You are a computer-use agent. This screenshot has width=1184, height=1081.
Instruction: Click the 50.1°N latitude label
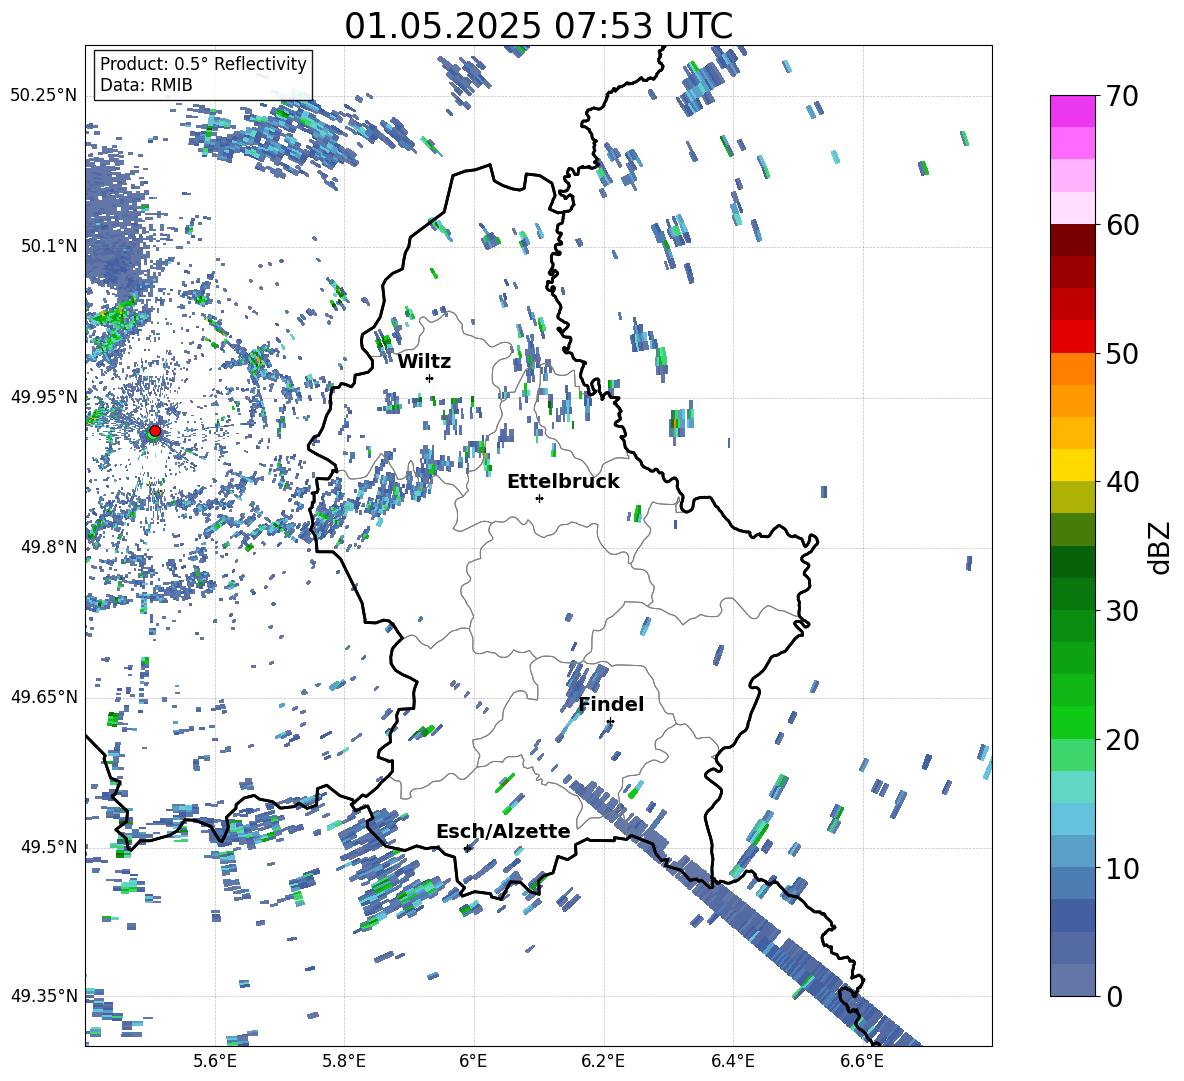[49, 246]
